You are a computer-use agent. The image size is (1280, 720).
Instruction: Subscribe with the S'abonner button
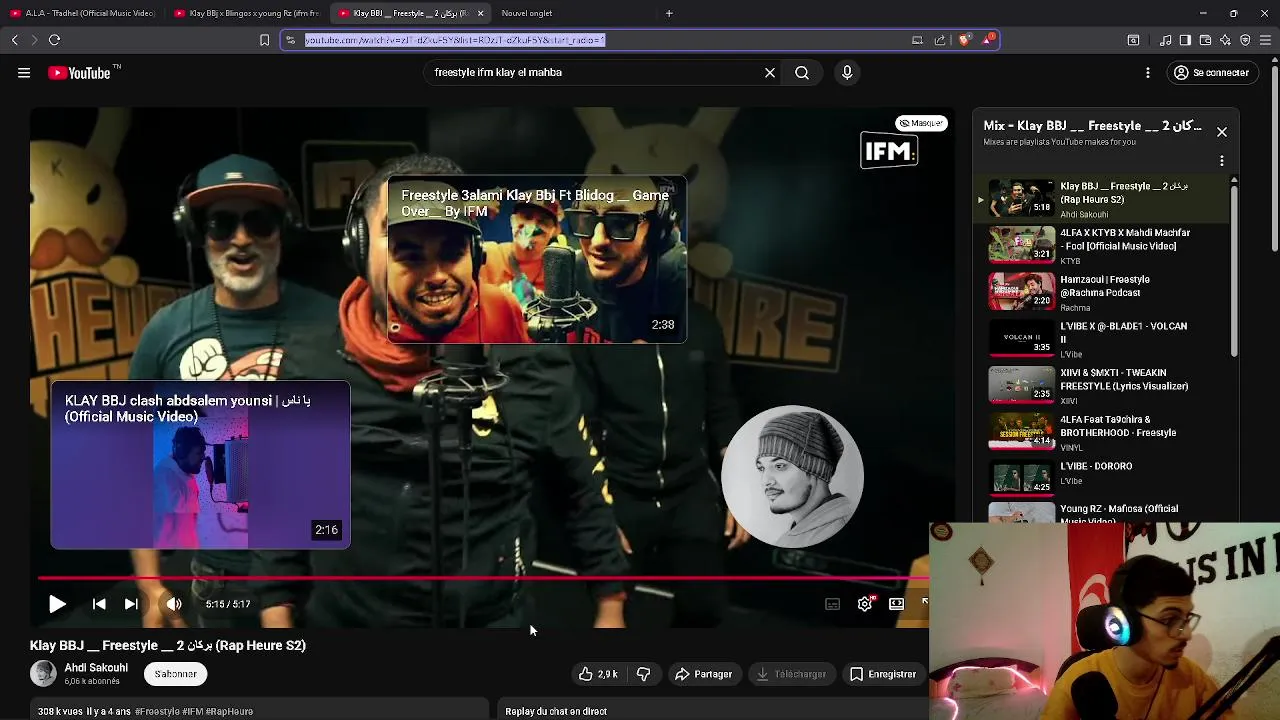[175, 674]
